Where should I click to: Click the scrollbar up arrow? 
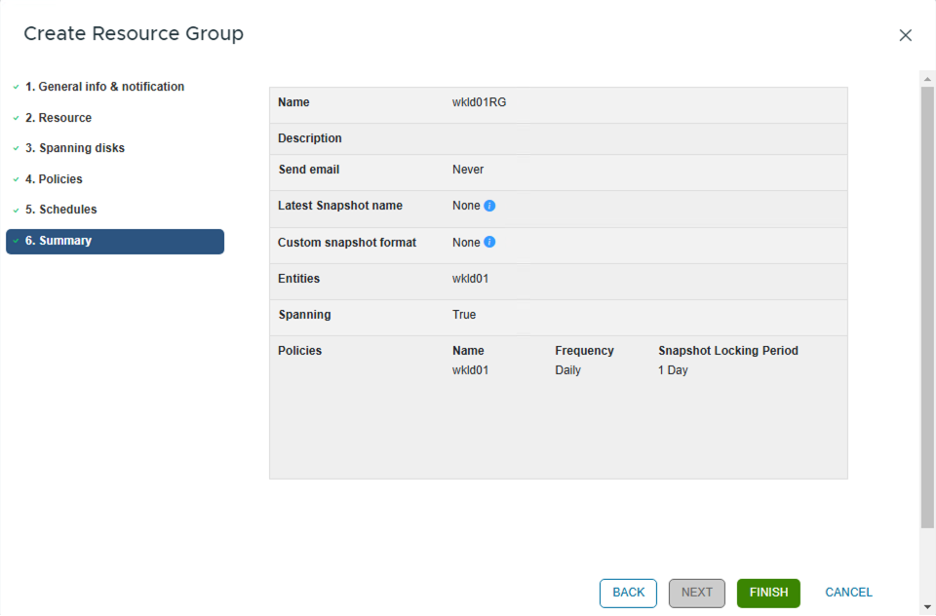(x=927, y=78)
